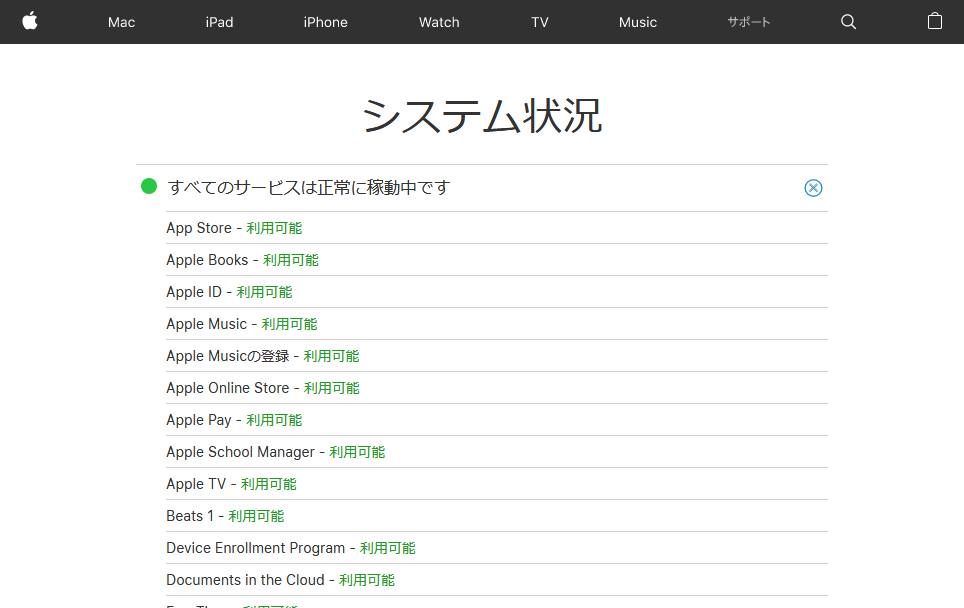Open the Watch navigation item
Viewport: 964px width, 608px height.
coord(439,22)
